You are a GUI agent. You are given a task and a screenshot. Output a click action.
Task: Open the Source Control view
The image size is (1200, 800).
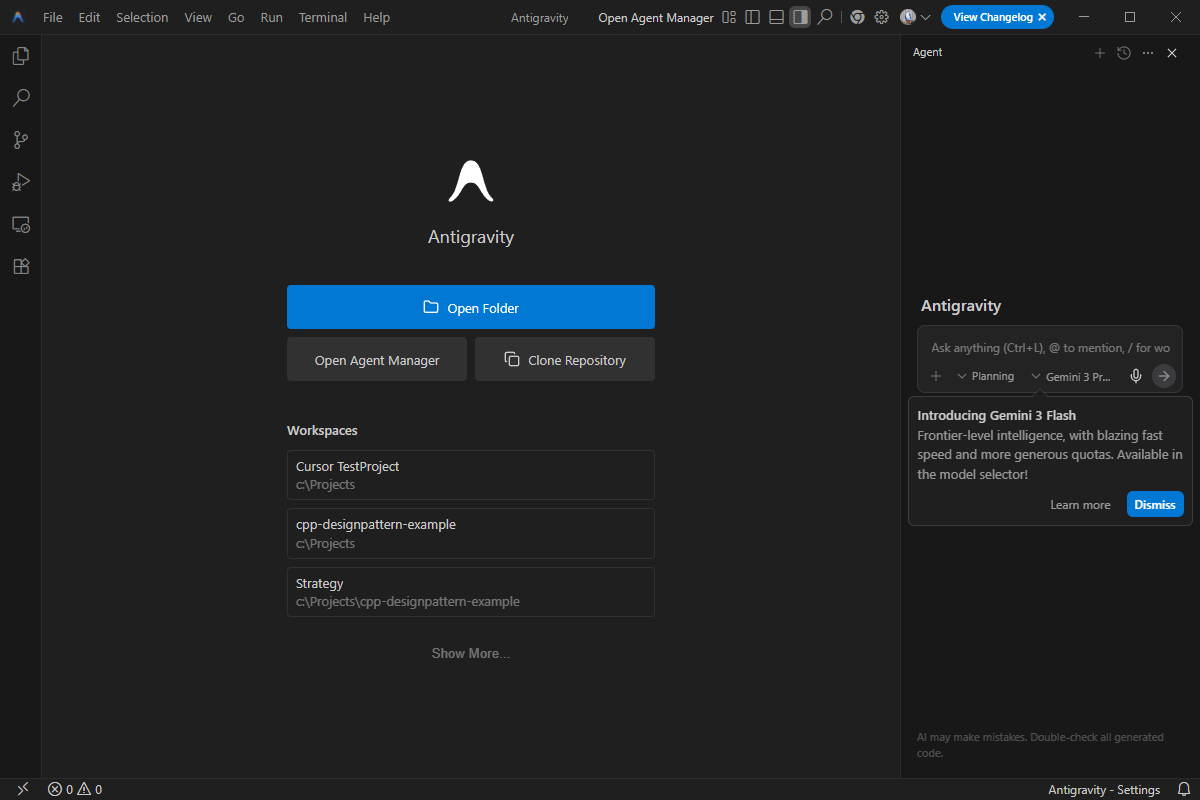tap(20, 140)
